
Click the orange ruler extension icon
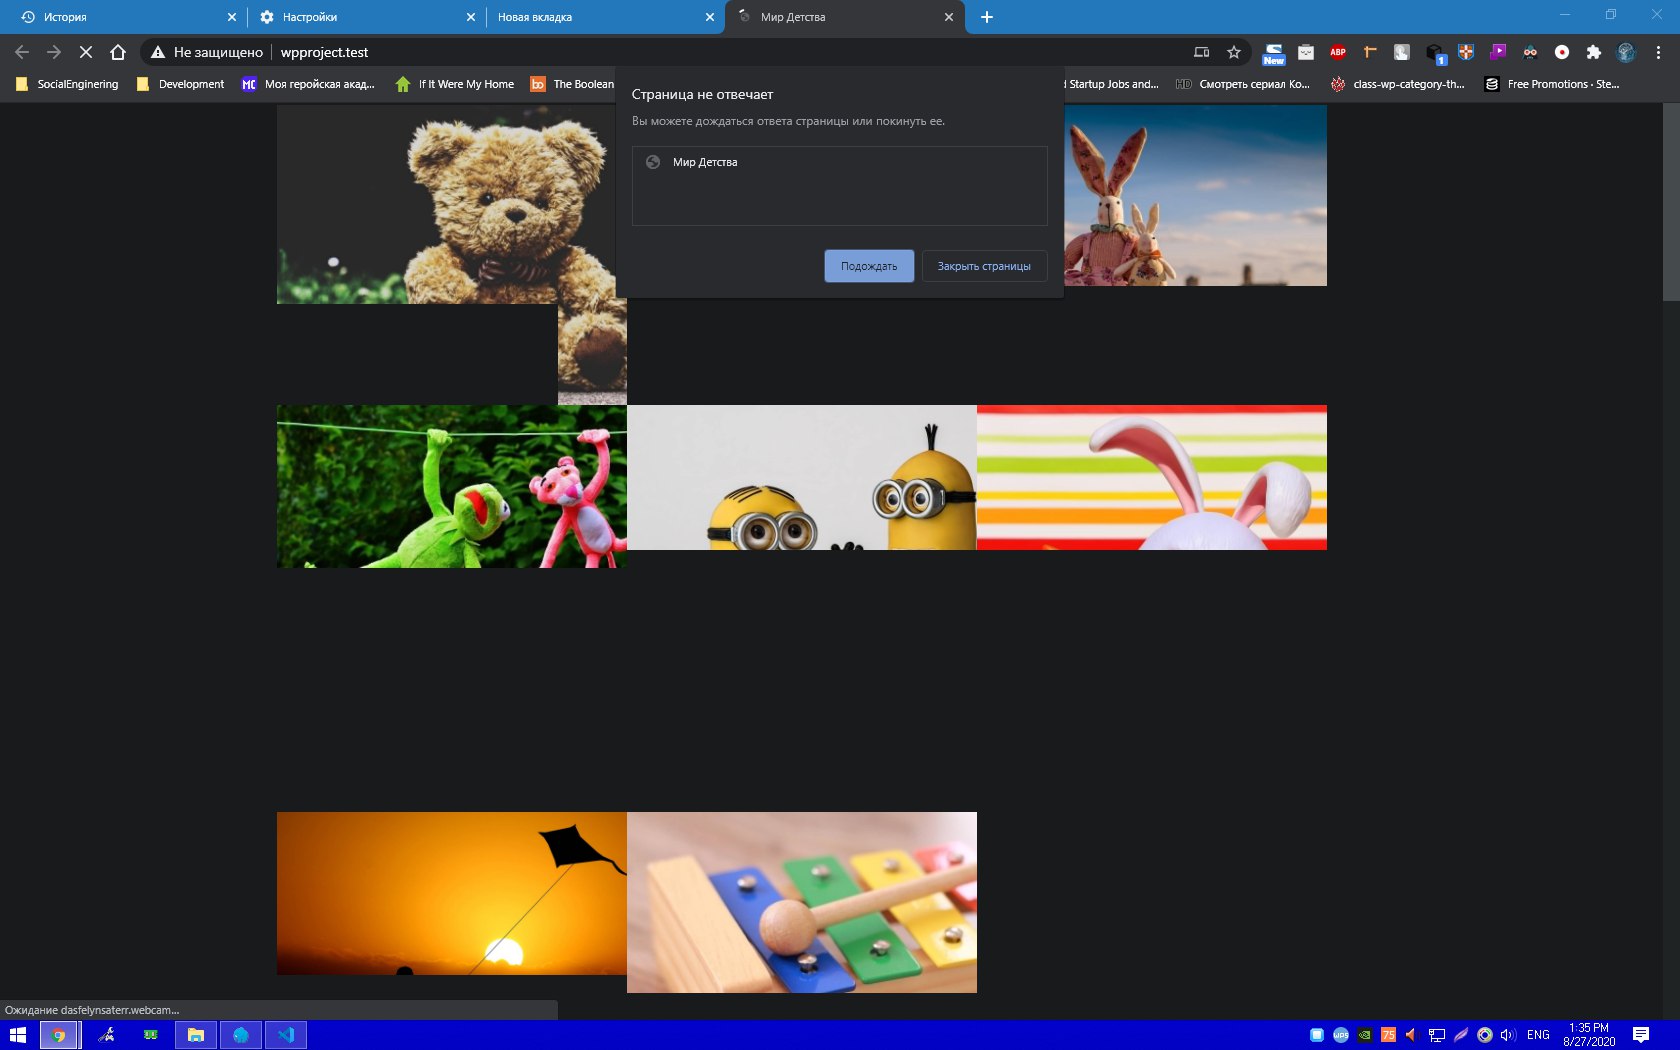1370,52
